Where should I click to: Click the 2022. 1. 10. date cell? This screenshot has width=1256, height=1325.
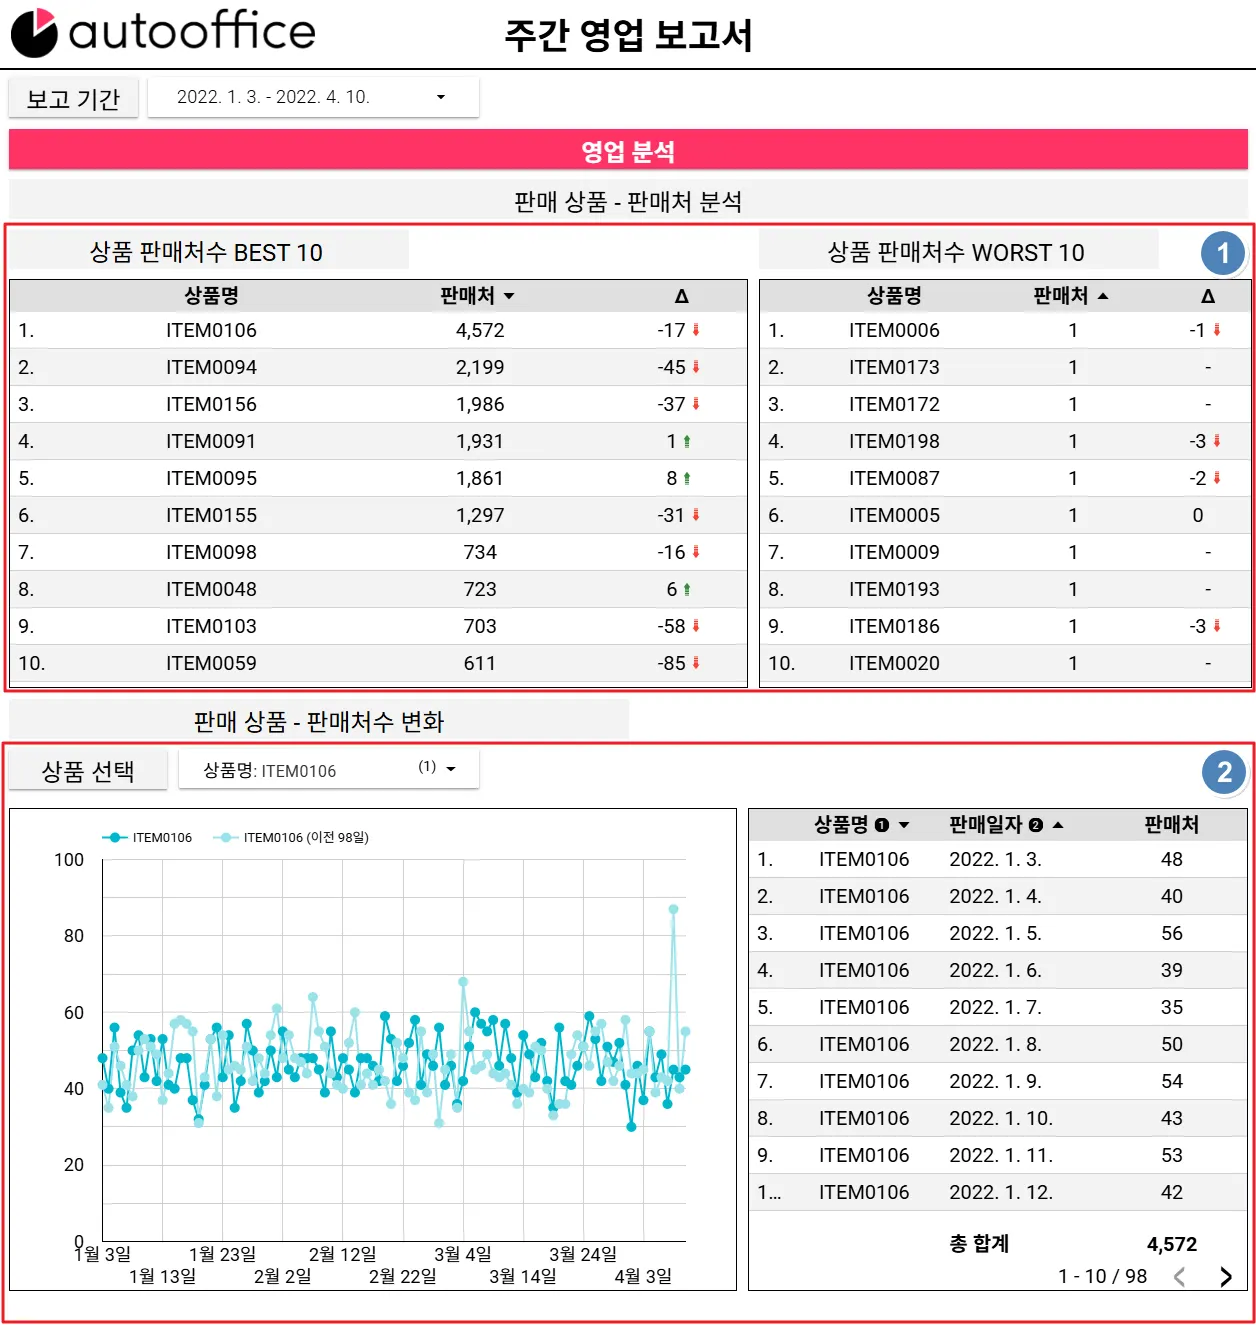(1001, 1118)
